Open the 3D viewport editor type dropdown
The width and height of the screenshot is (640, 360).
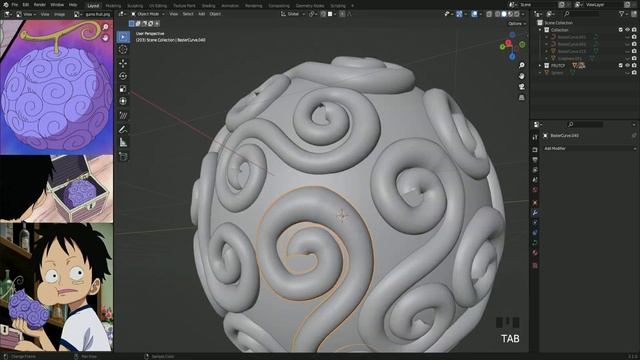(122, 14)
